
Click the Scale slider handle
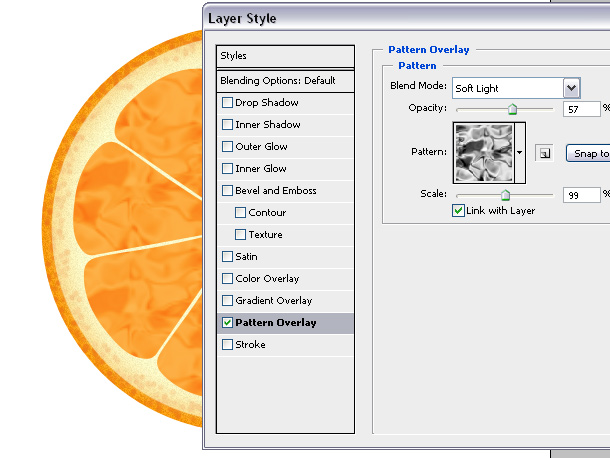pos(505,195)
